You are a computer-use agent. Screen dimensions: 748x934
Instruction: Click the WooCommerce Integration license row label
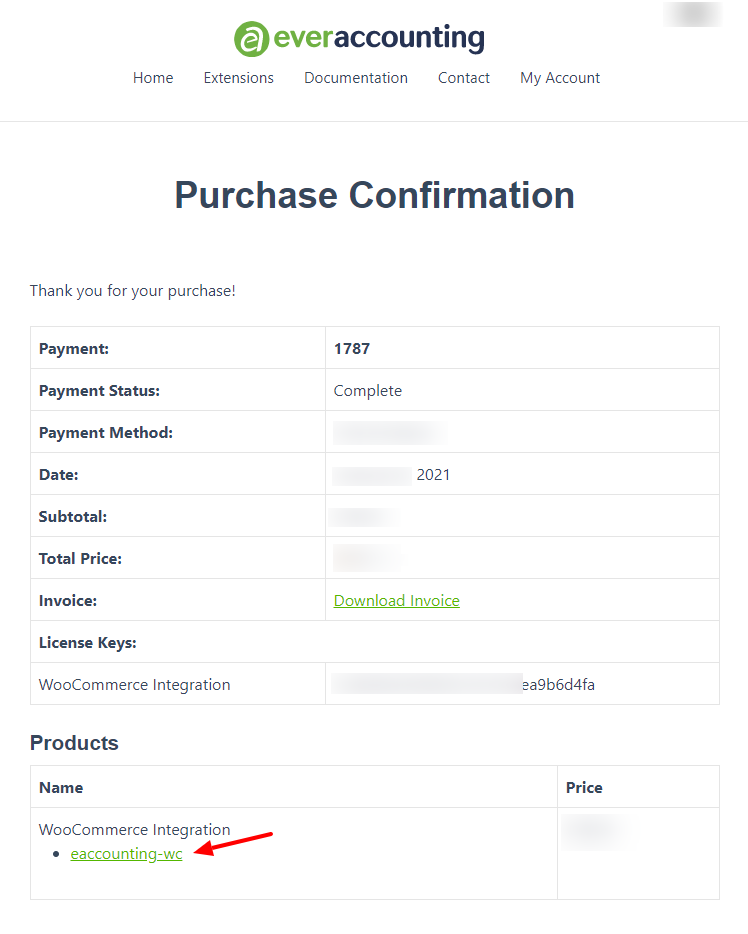[x=135, y=684]
